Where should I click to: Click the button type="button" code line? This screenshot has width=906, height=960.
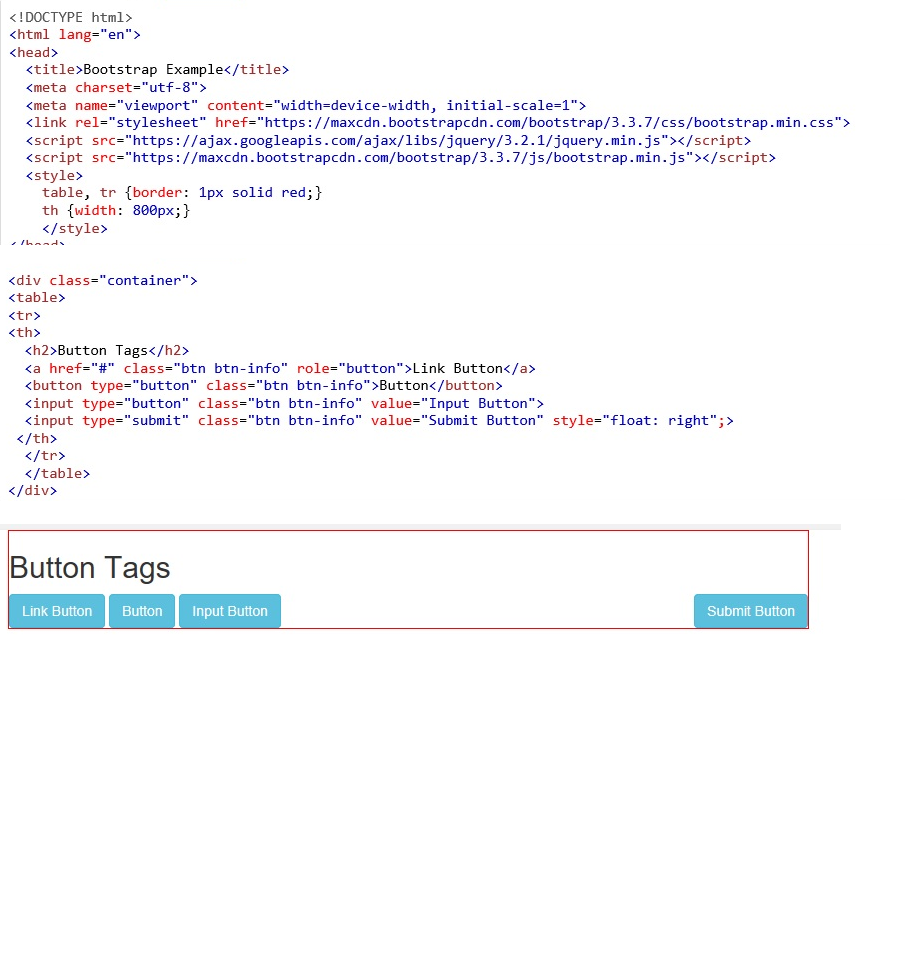click(264, 386)
